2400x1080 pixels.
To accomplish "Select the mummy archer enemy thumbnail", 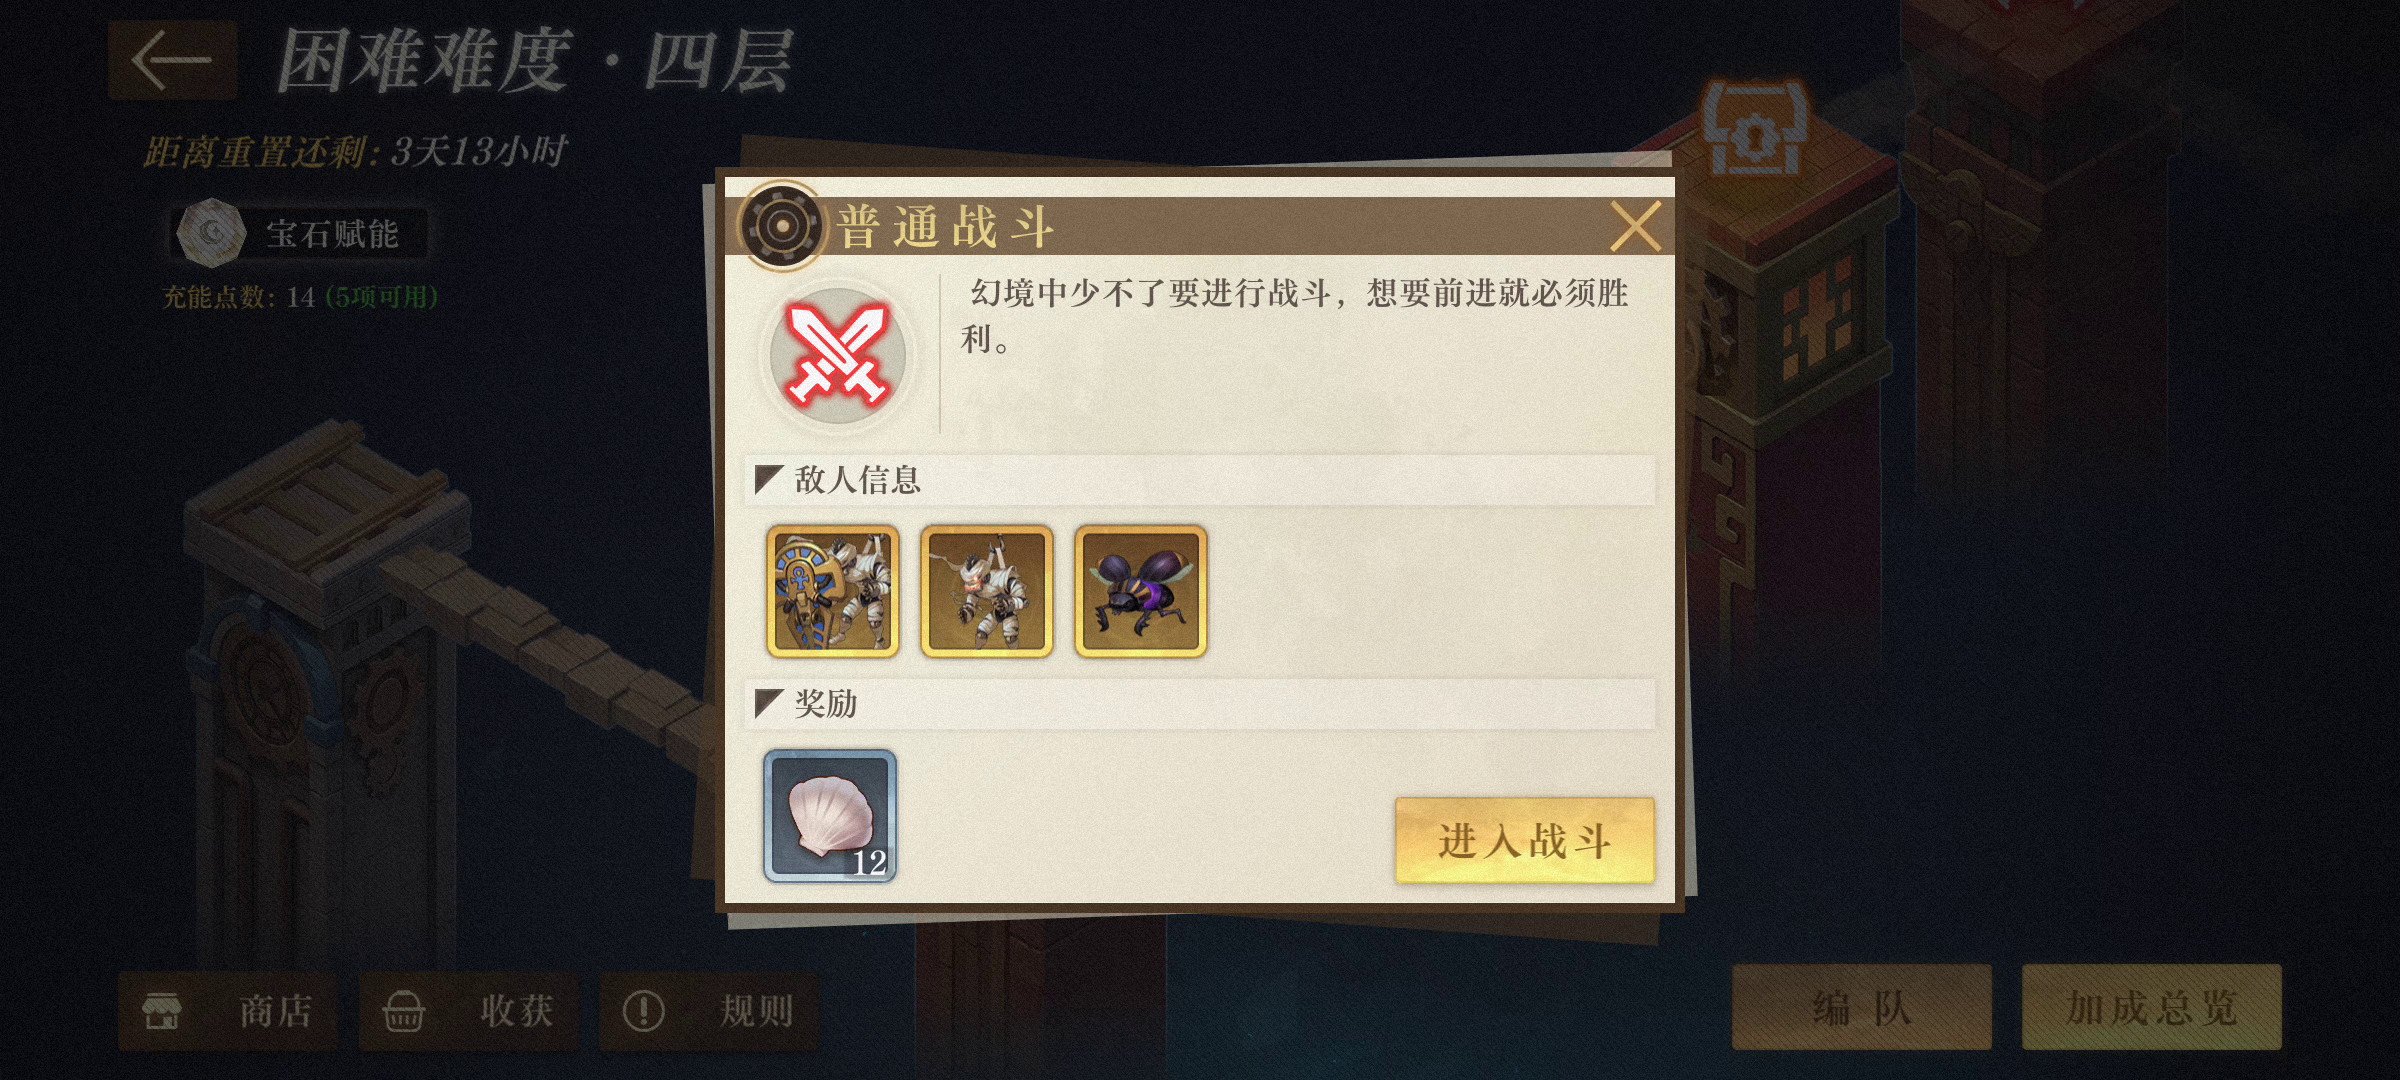I will pos(986,592).
